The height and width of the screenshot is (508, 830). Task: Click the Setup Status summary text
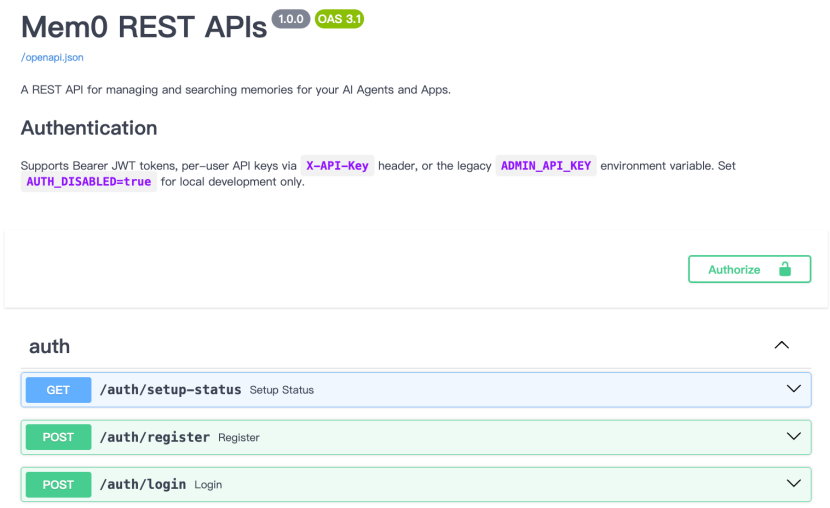[x=282, y=390]
